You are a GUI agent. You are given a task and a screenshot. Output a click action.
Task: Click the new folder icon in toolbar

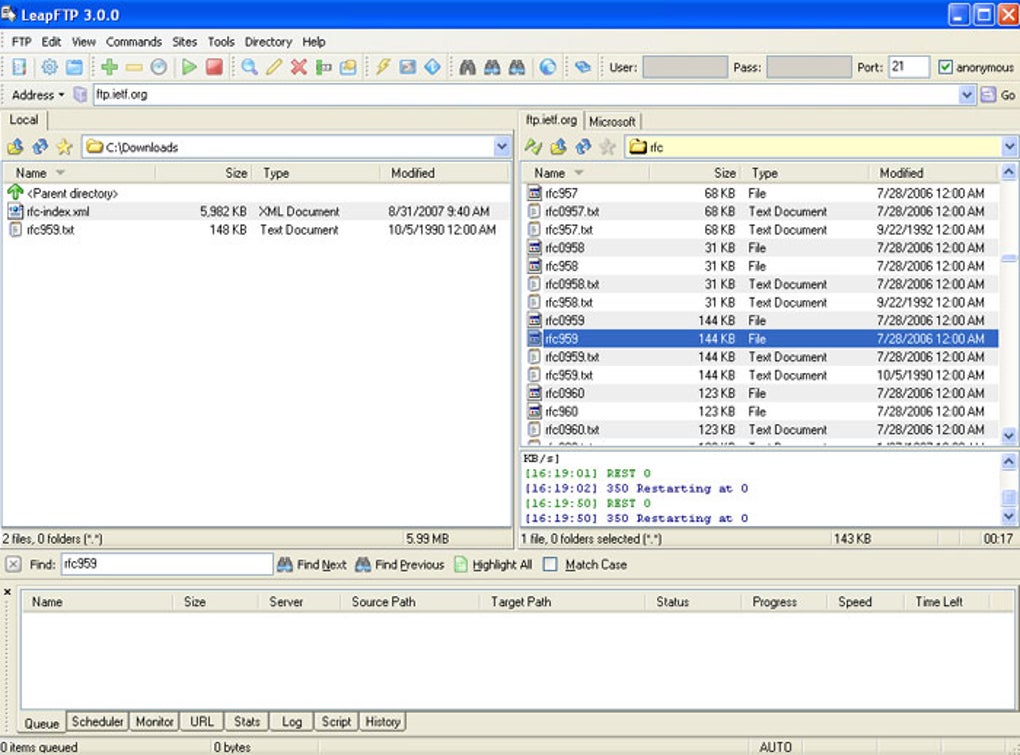click(348, 67)
